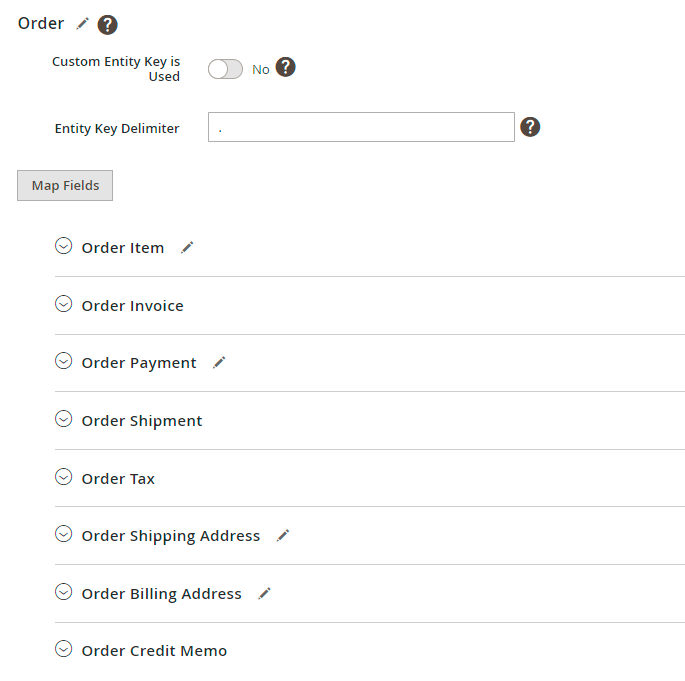The height and width of the screenshot is (681, 685).
Task: Expand the Order Item section chevron
Action: coord(64,246)
